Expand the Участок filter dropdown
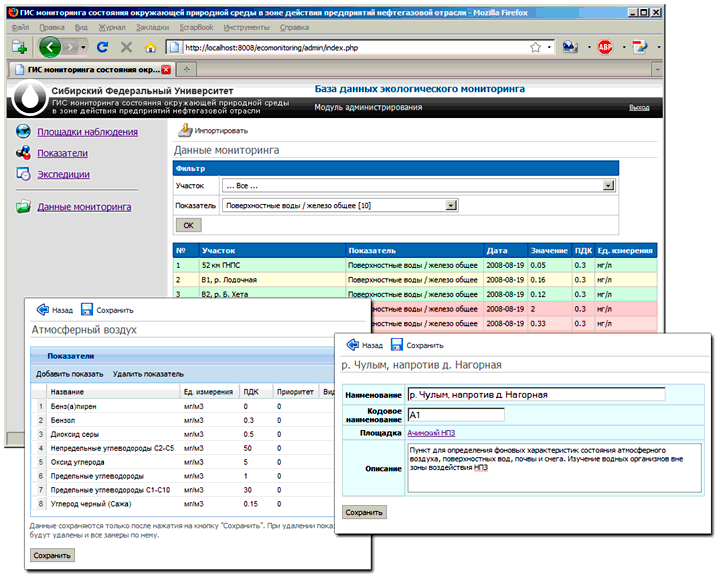 point(608,185)
